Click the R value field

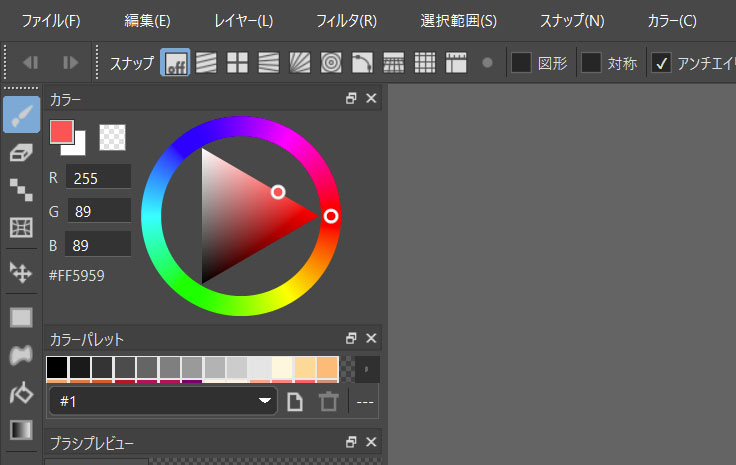[99, 177]
